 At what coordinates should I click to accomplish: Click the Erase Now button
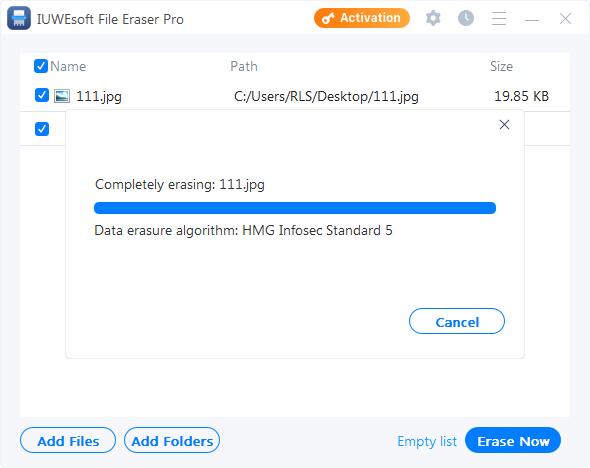(513, 440)
